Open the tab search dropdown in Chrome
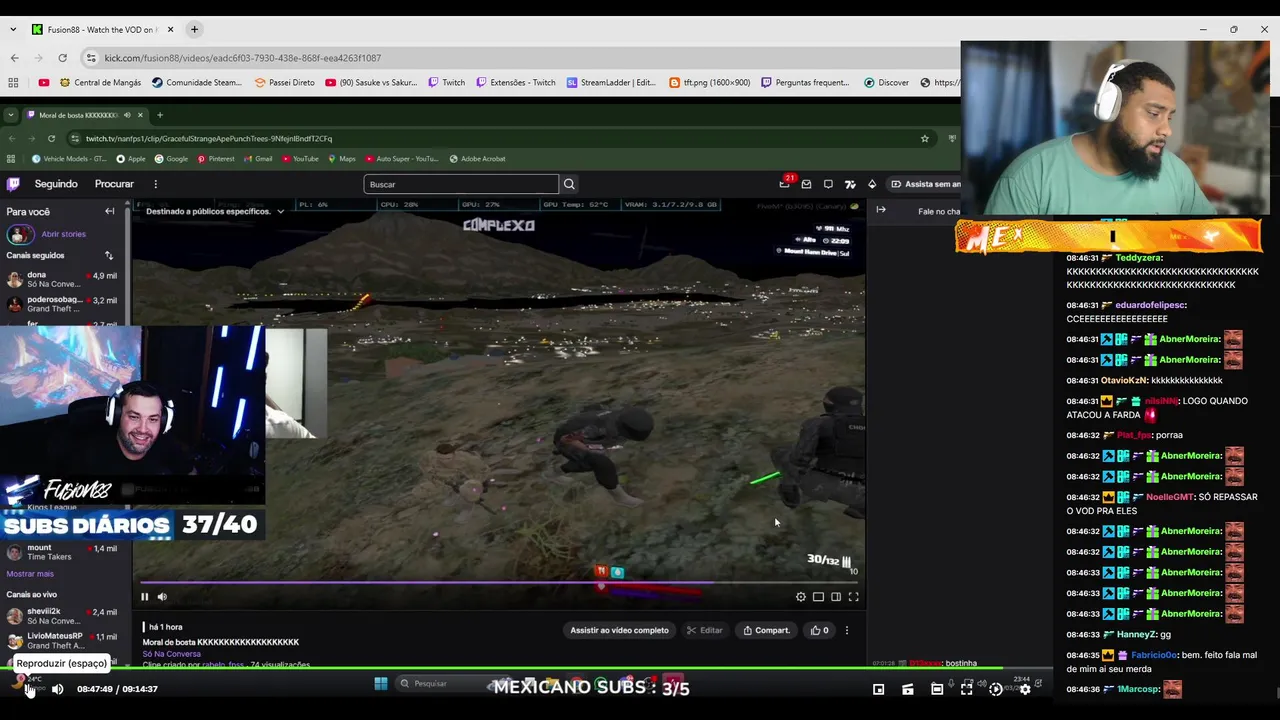This screenshot has width=1280, height=720. 11,30
